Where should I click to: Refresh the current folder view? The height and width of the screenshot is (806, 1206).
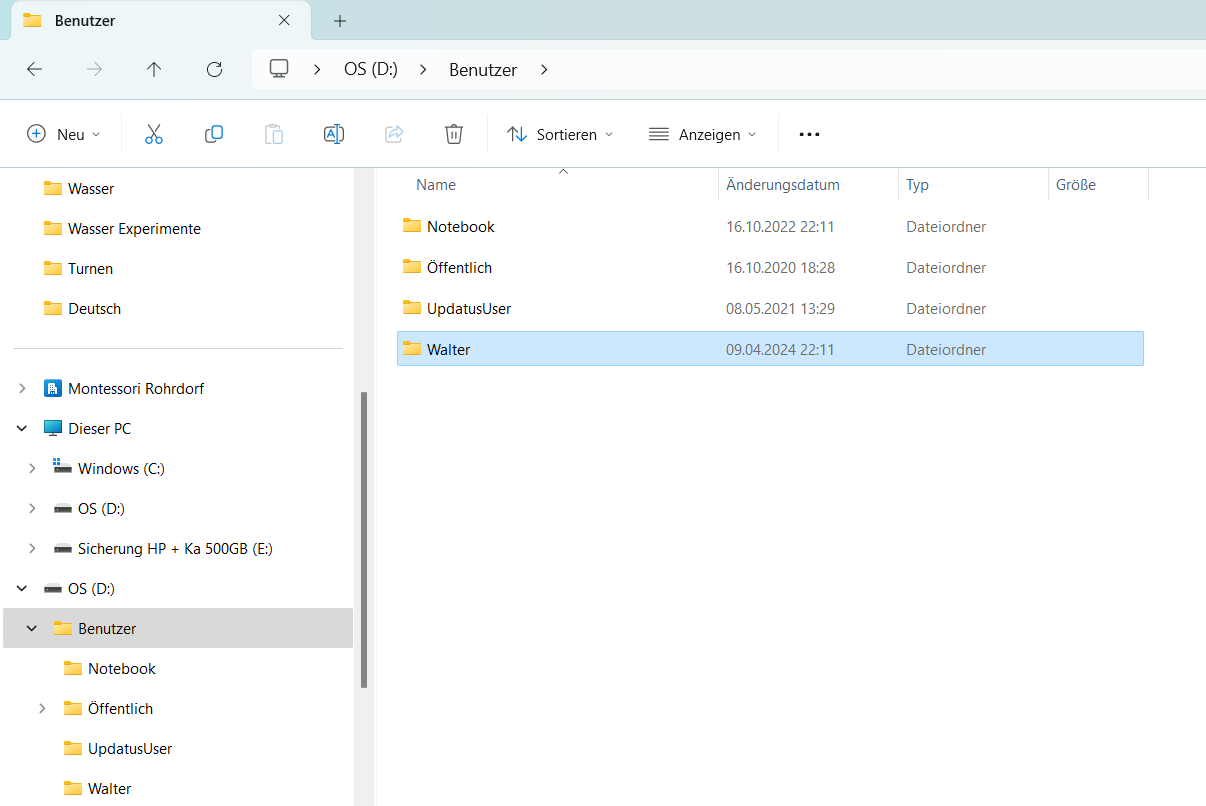coord(214,69)
